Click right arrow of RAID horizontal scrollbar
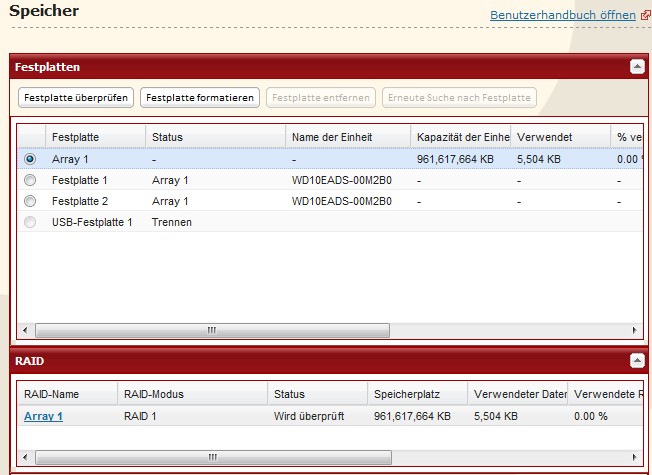Viewport: 652px width, 475px height. point(635,458)
